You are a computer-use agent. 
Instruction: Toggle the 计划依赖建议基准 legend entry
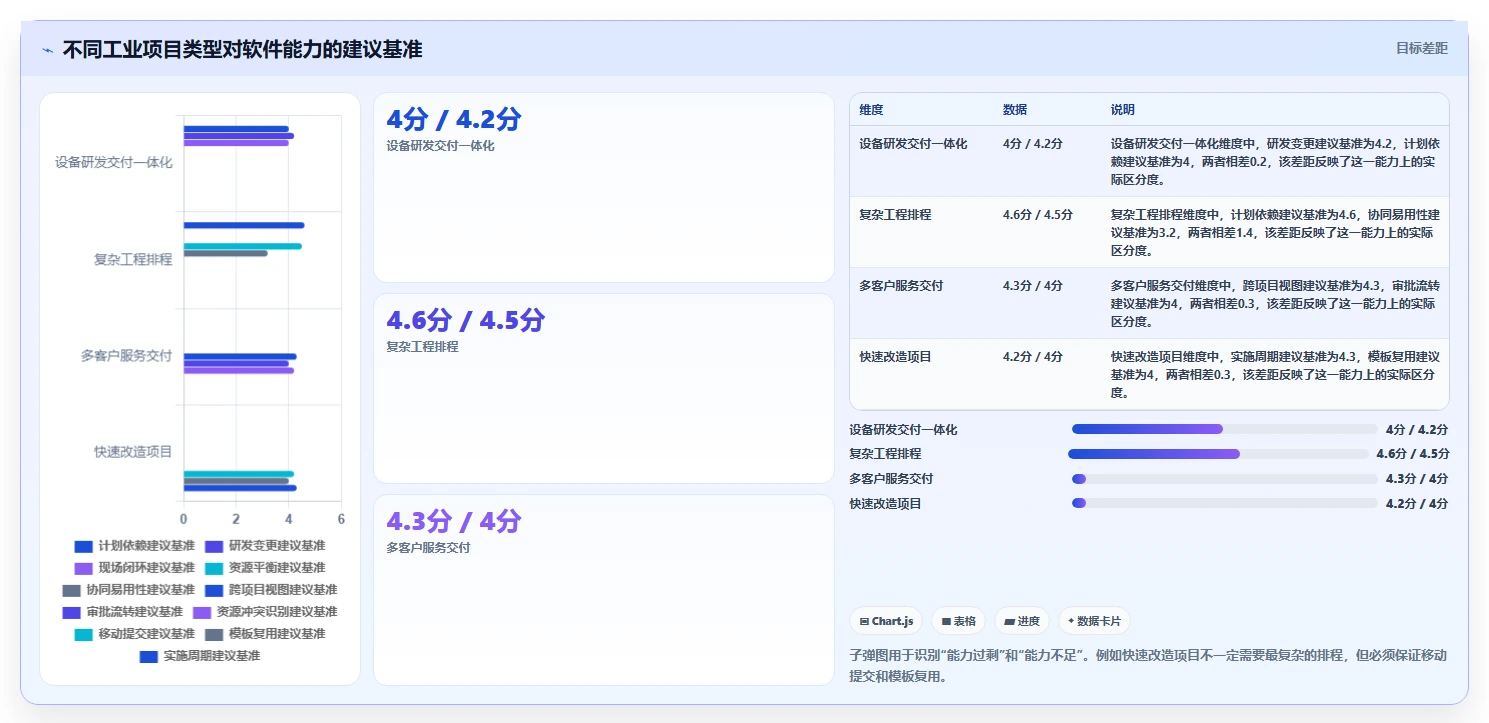point(134,546)
